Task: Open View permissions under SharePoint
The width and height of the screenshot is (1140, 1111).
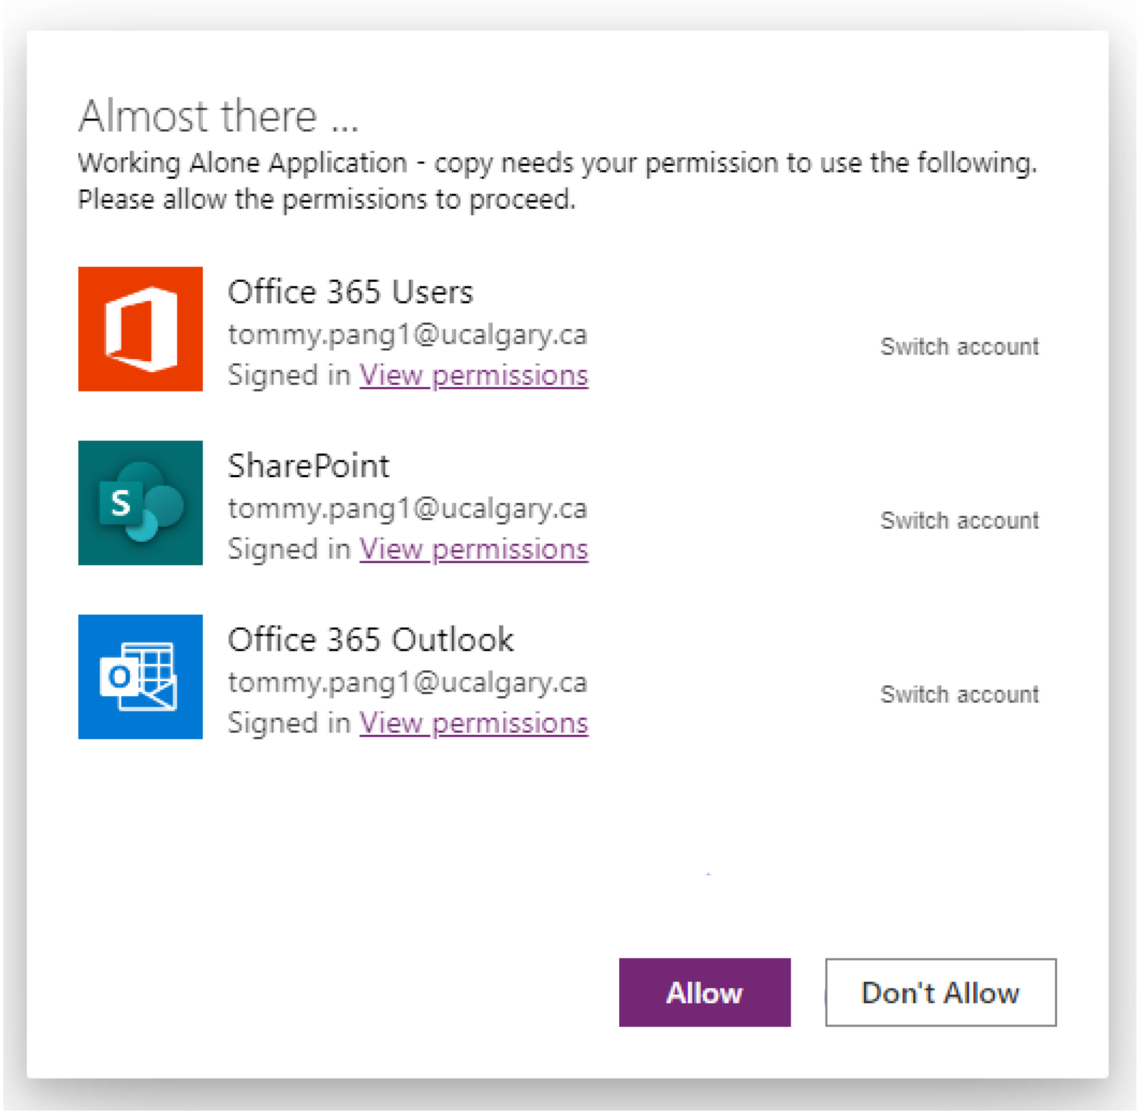Action: click(473, 549)
